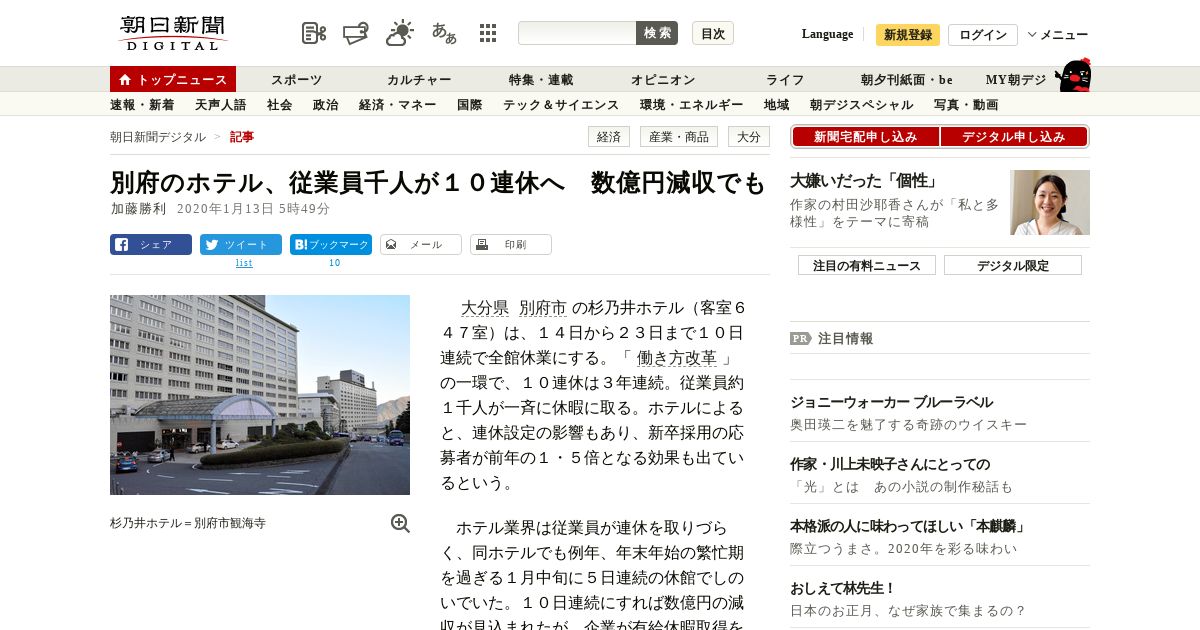Switch to デジタル限定 tab
This screenshot has height=630, width=1200.
tap(1013, 265)
